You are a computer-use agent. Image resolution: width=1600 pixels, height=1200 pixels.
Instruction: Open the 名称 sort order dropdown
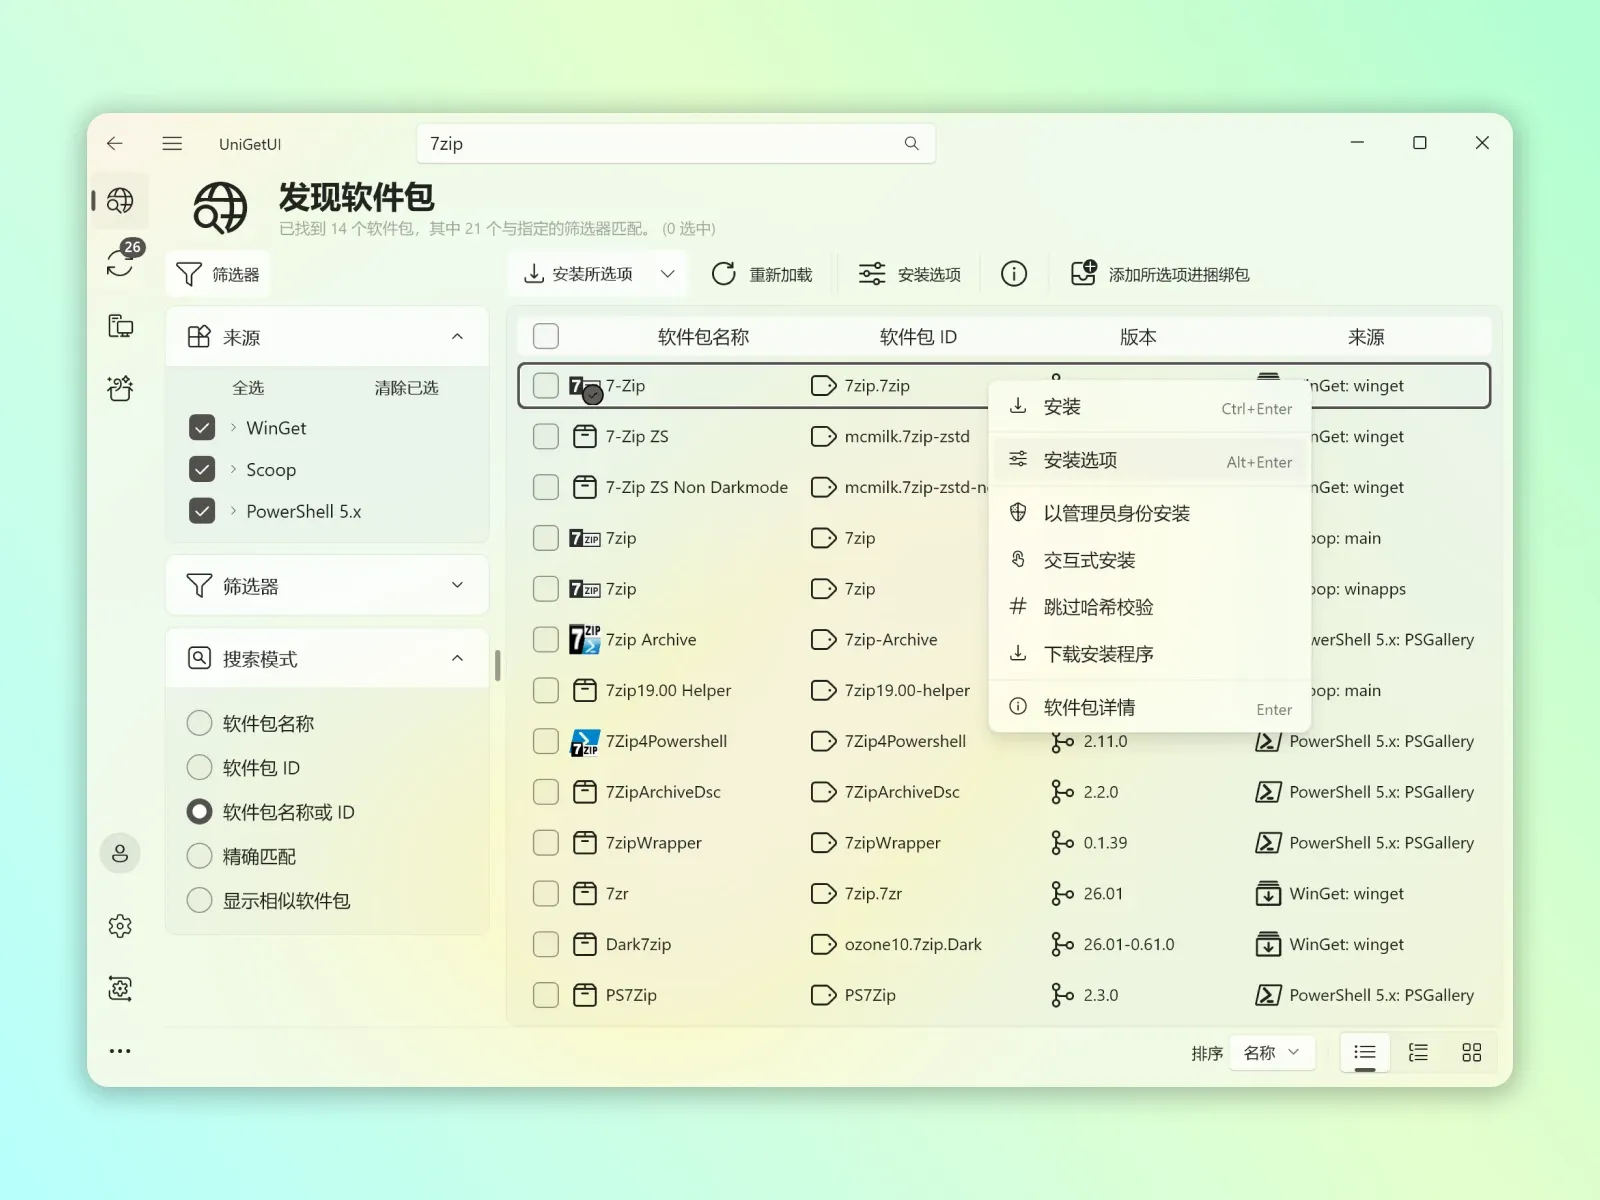click(1271, 1052)
